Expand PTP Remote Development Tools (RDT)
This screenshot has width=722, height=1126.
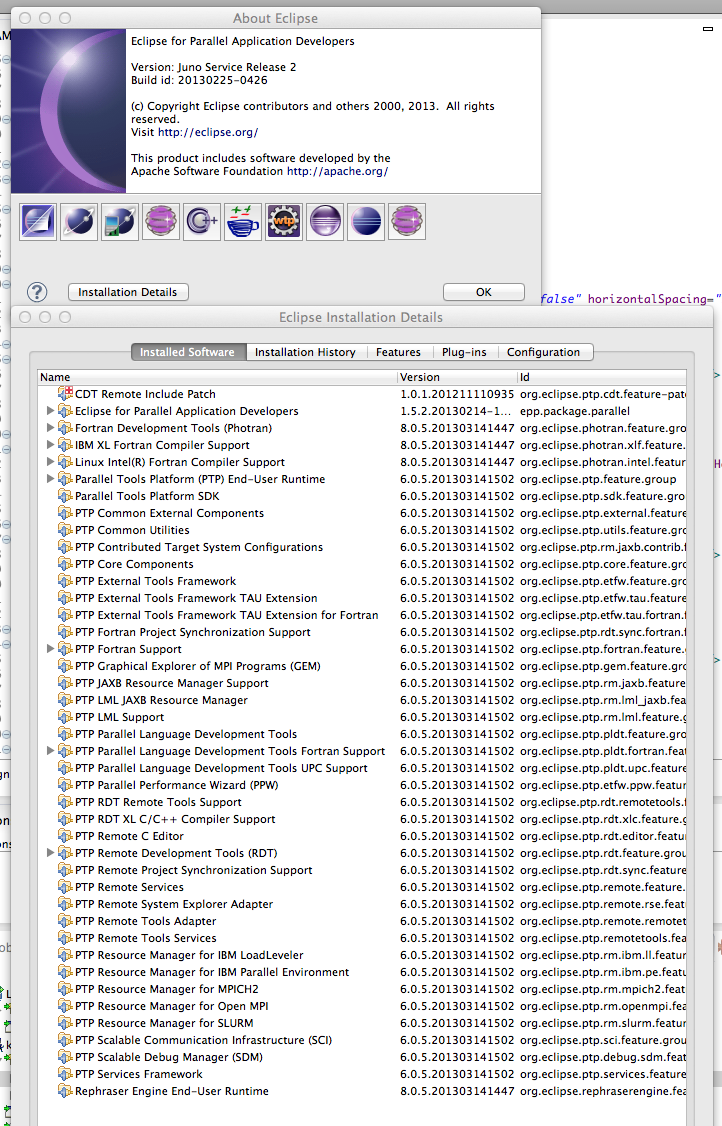(x=51, y=853)
